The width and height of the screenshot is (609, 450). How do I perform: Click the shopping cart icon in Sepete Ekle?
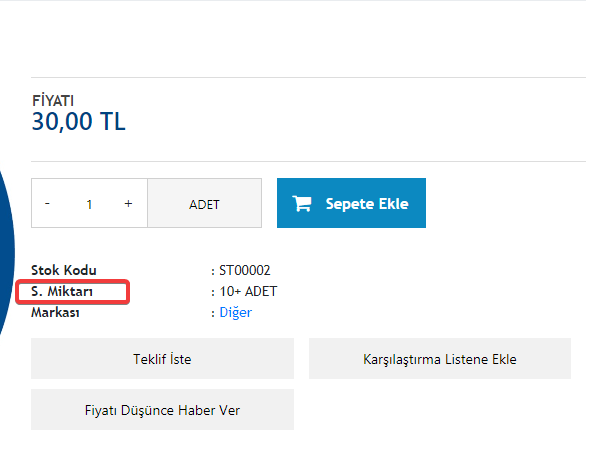(x=302, y=204)
